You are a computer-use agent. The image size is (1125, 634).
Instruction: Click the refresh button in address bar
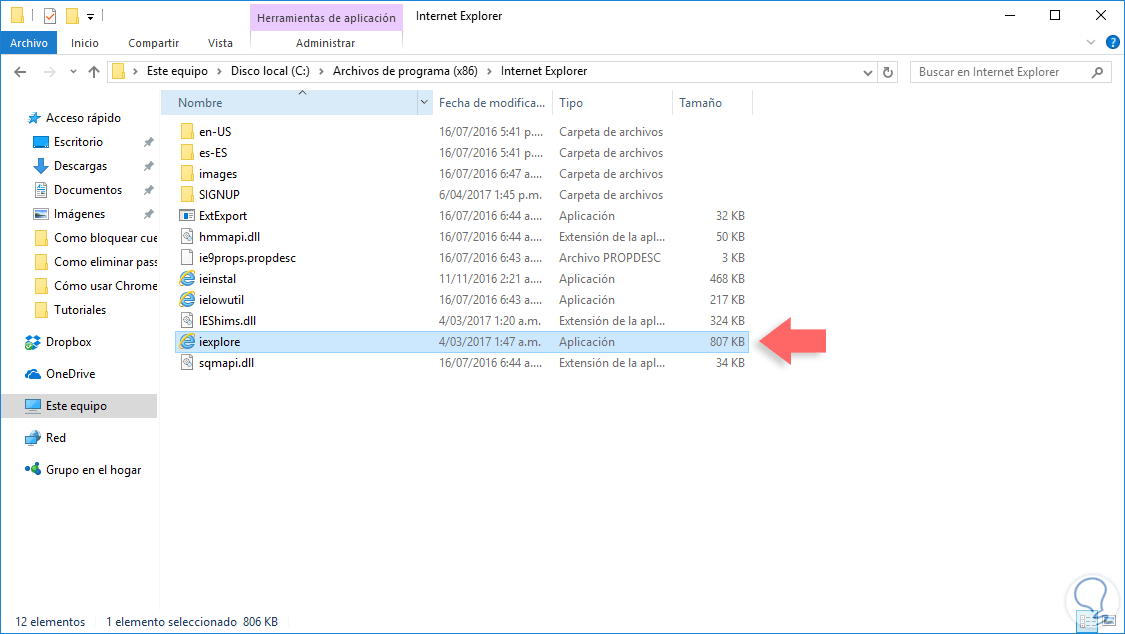click(888, 72)
